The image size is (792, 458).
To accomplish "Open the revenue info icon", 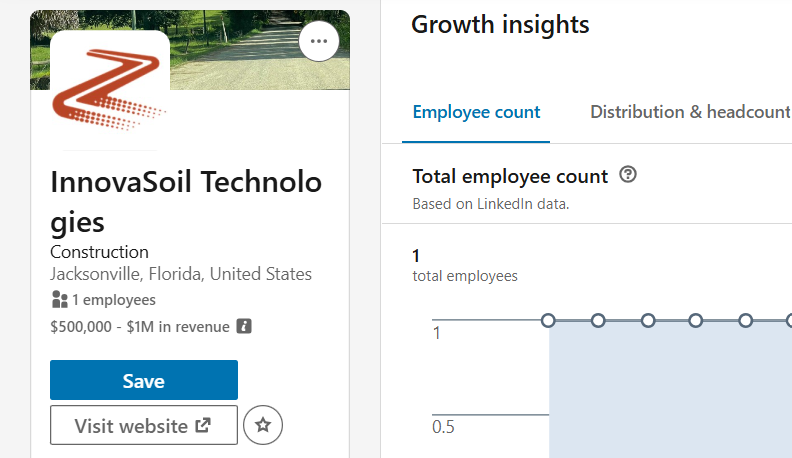I will coord(244,326).
